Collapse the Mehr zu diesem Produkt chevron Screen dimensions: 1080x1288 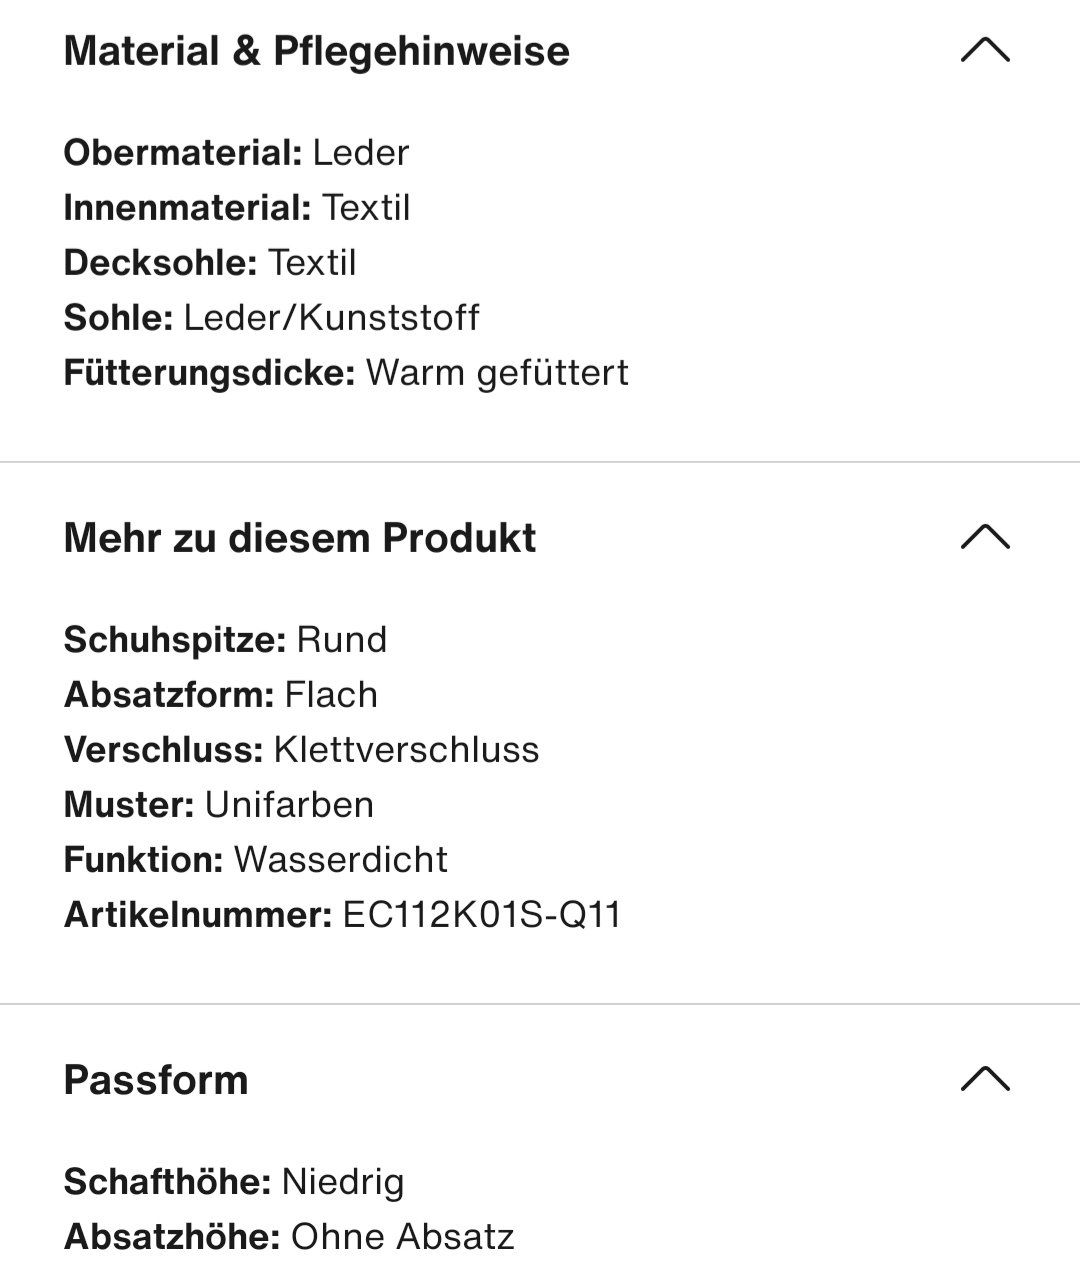click(985, 537)
